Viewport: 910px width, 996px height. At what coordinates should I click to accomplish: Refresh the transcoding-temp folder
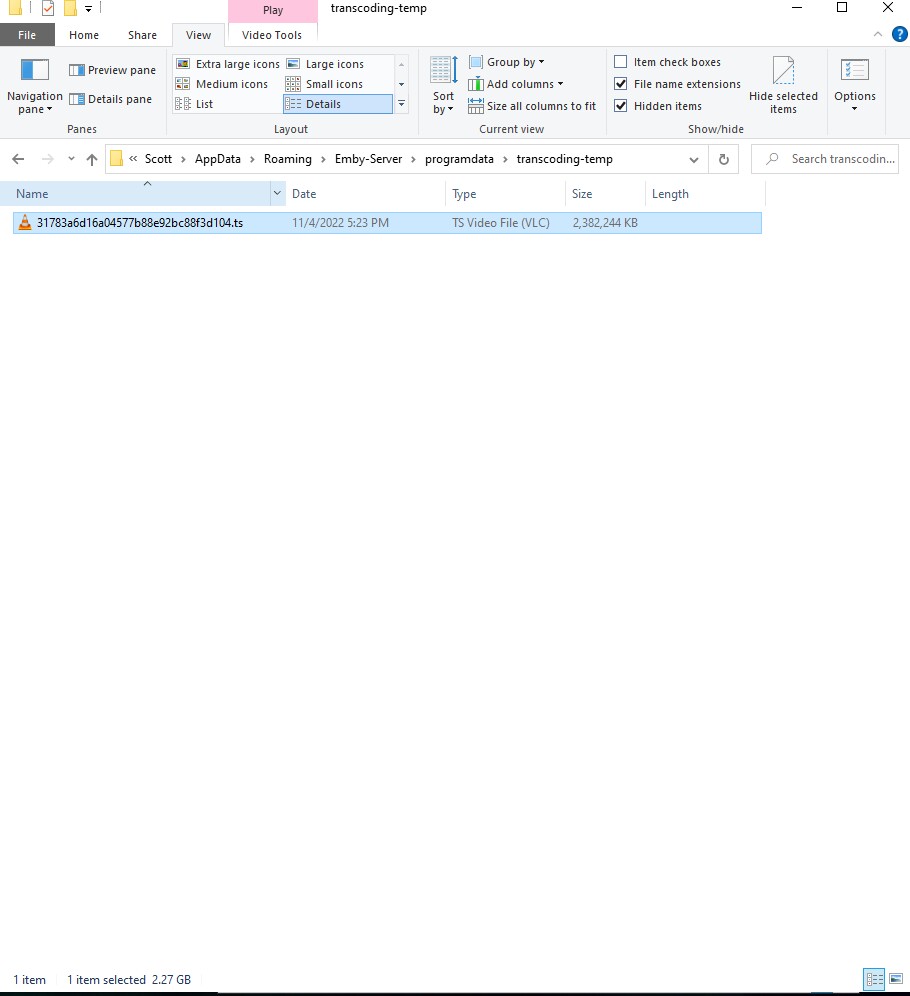point(723,159)
